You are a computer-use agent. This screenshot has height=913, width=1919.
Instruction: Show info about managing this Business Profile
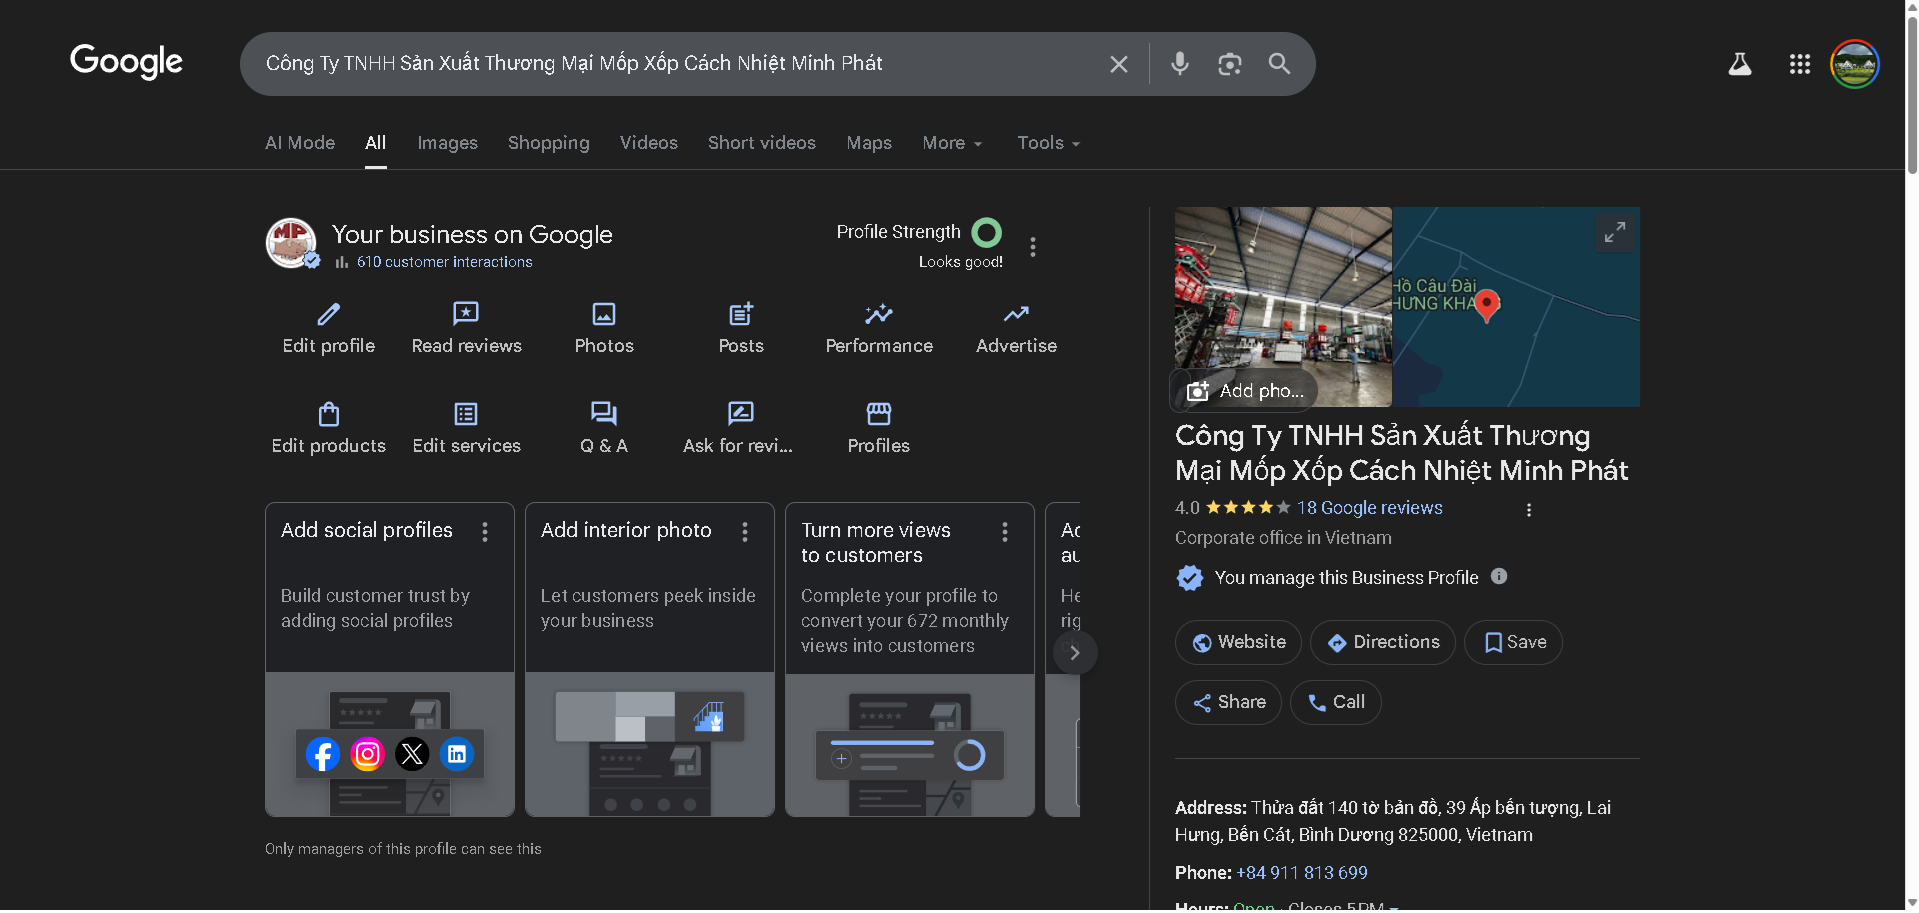pos(1499,576)
